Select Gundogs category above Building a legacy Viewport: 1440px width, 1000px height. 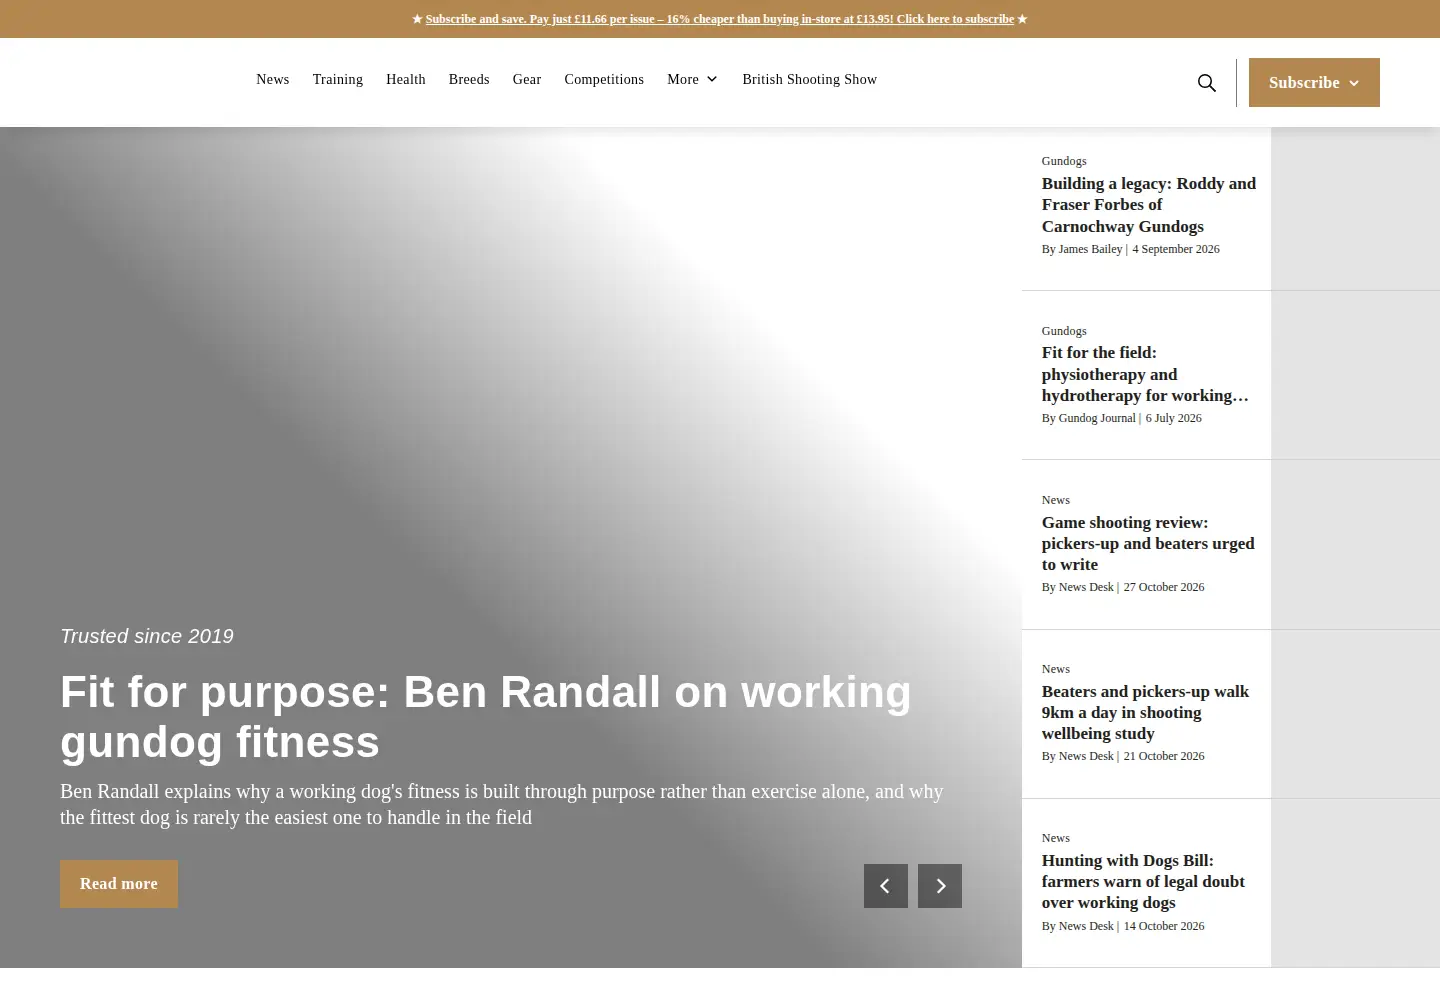pos(1064,161)
